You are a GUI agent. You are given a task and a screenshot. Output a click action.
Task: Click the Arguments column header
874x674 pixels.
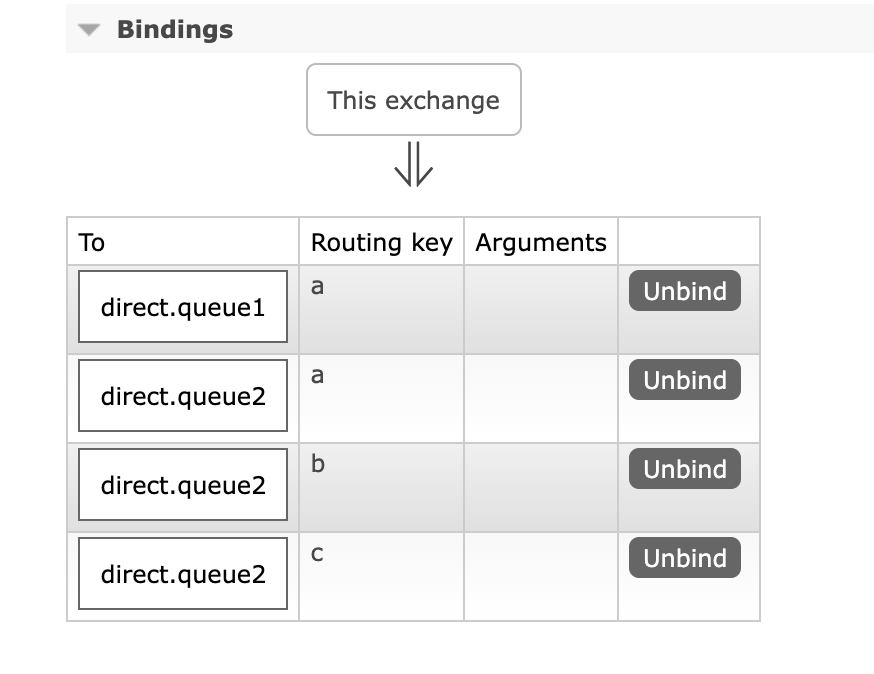click(541, 242)
